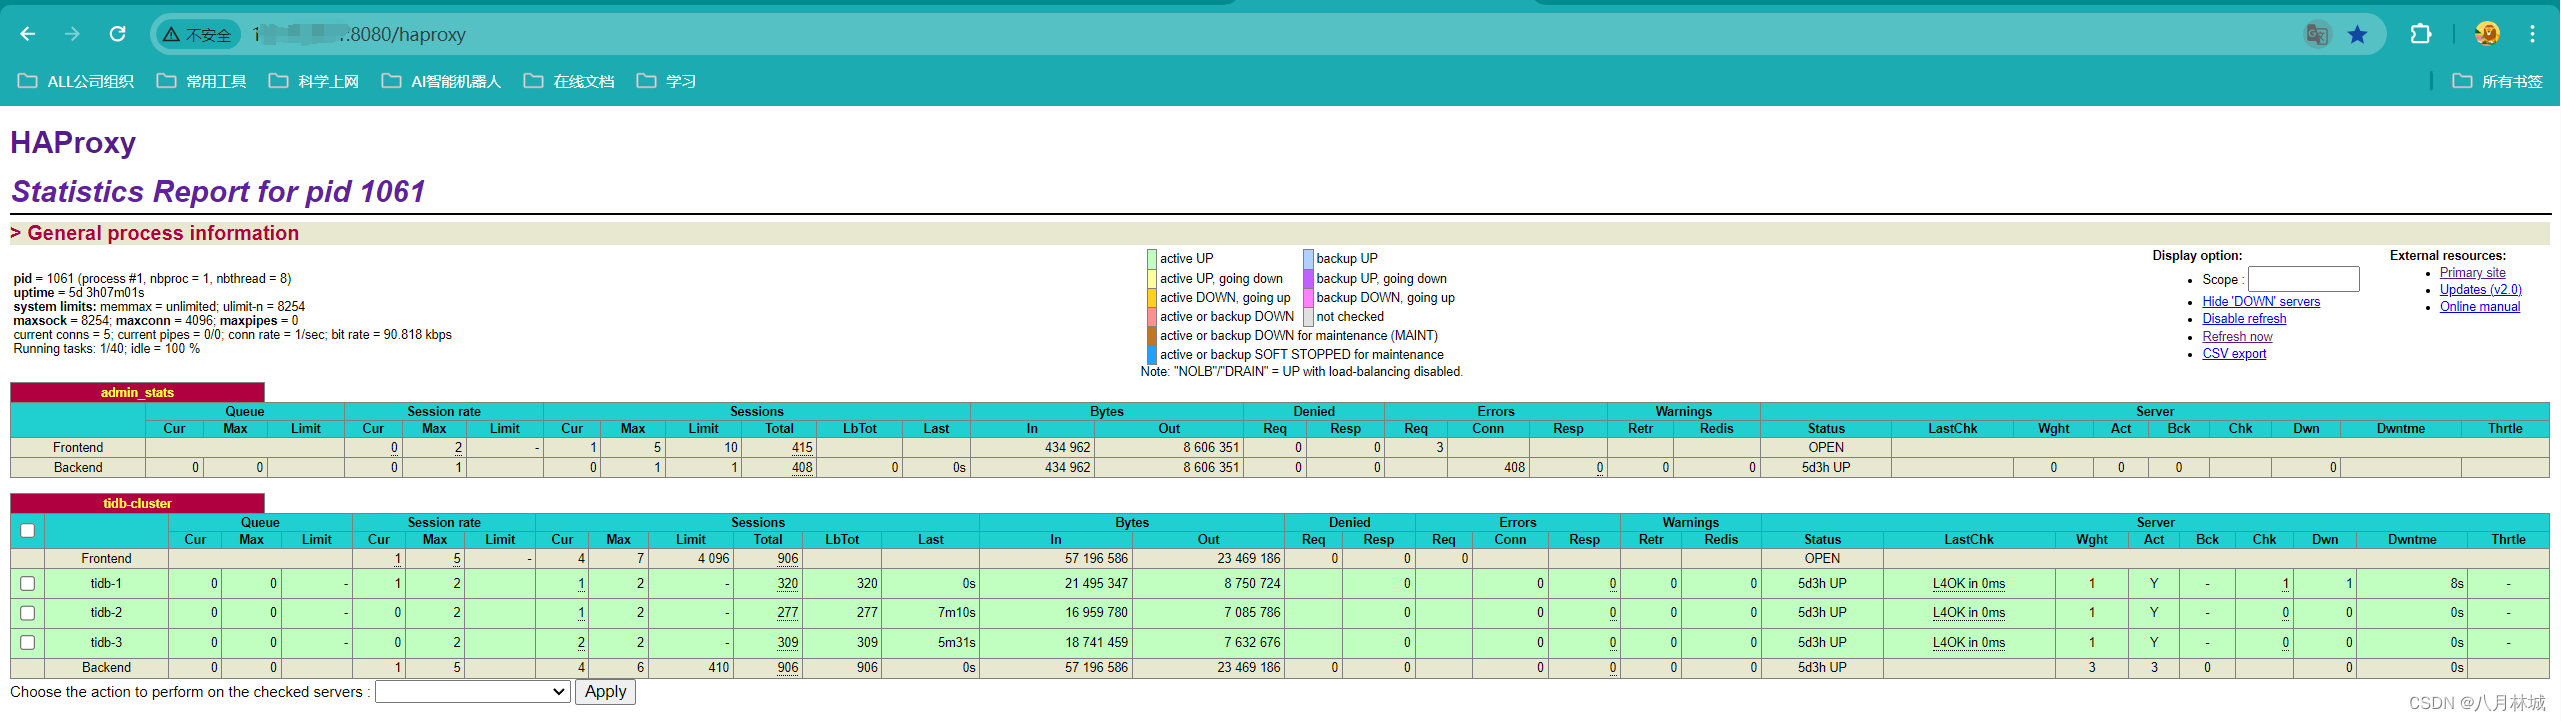Click tidb-1 bytes in value 21 495 347
This screenshot has height=721, width=2561.
1096,583
